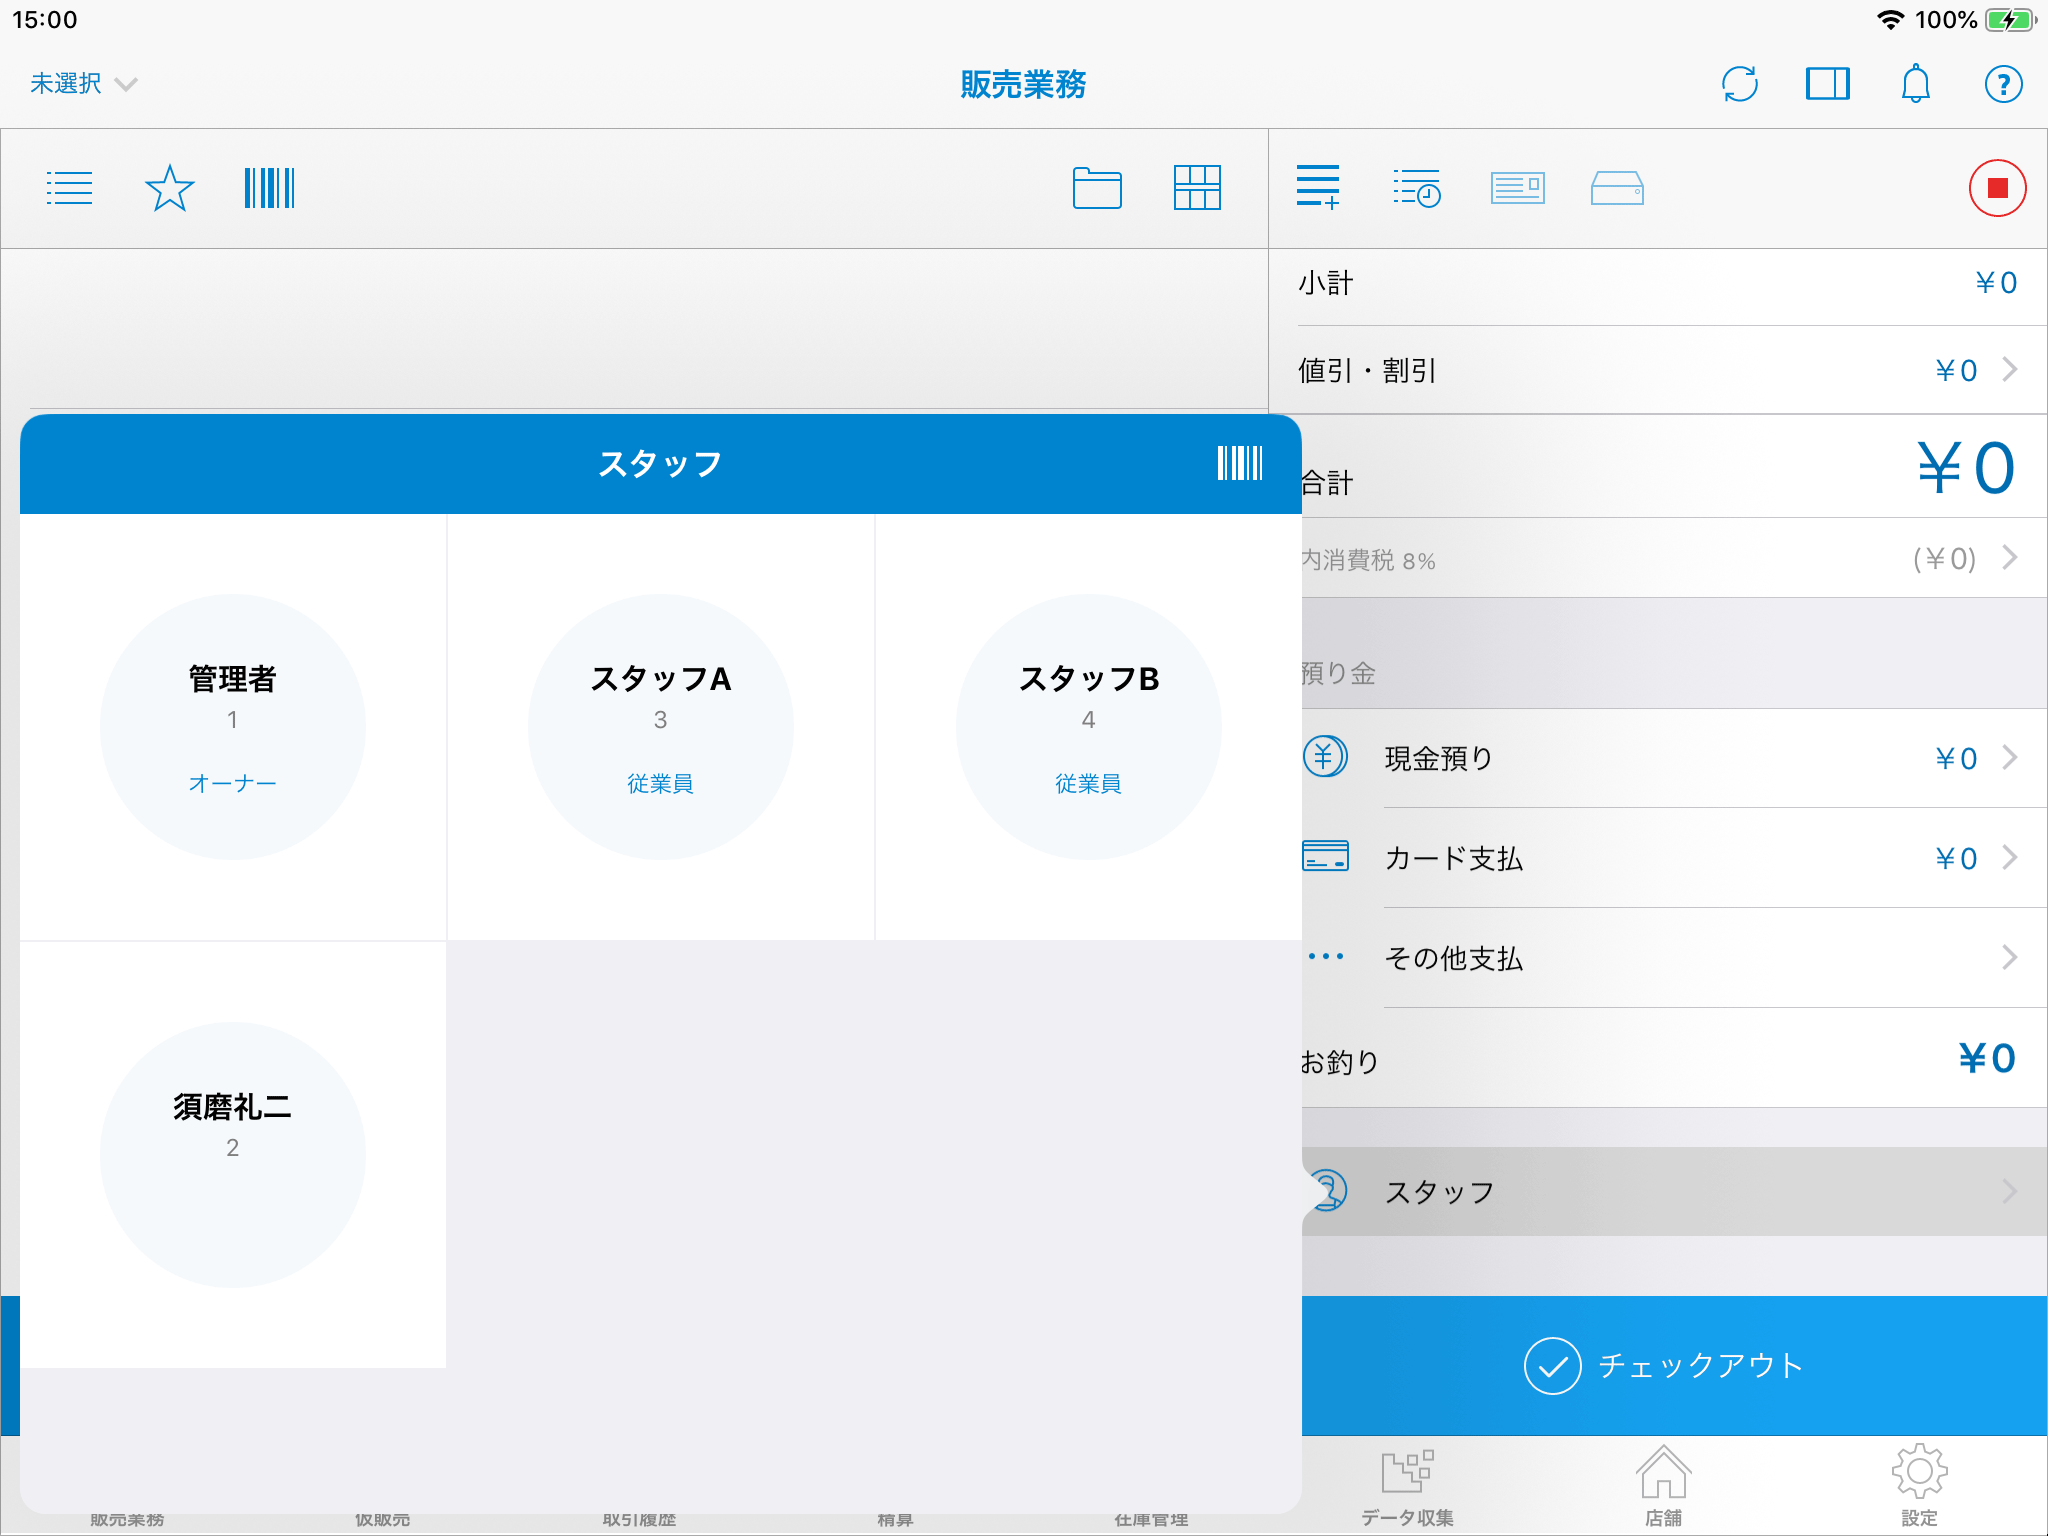Tap add-item list icon with plus
The image size is (2048, 1536).
point(1318,187)
